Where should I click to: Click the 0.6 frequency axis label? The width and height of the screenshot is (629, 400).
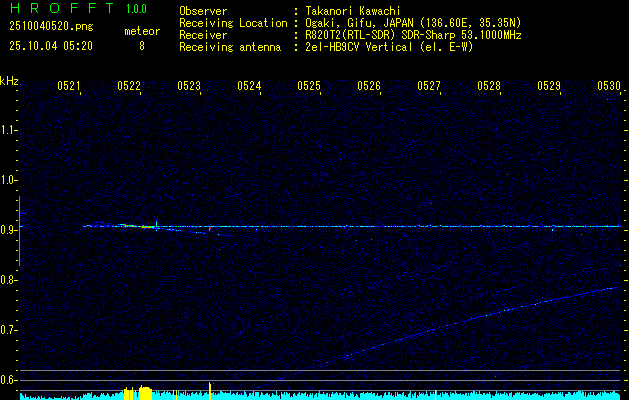(x=9, y=380)
